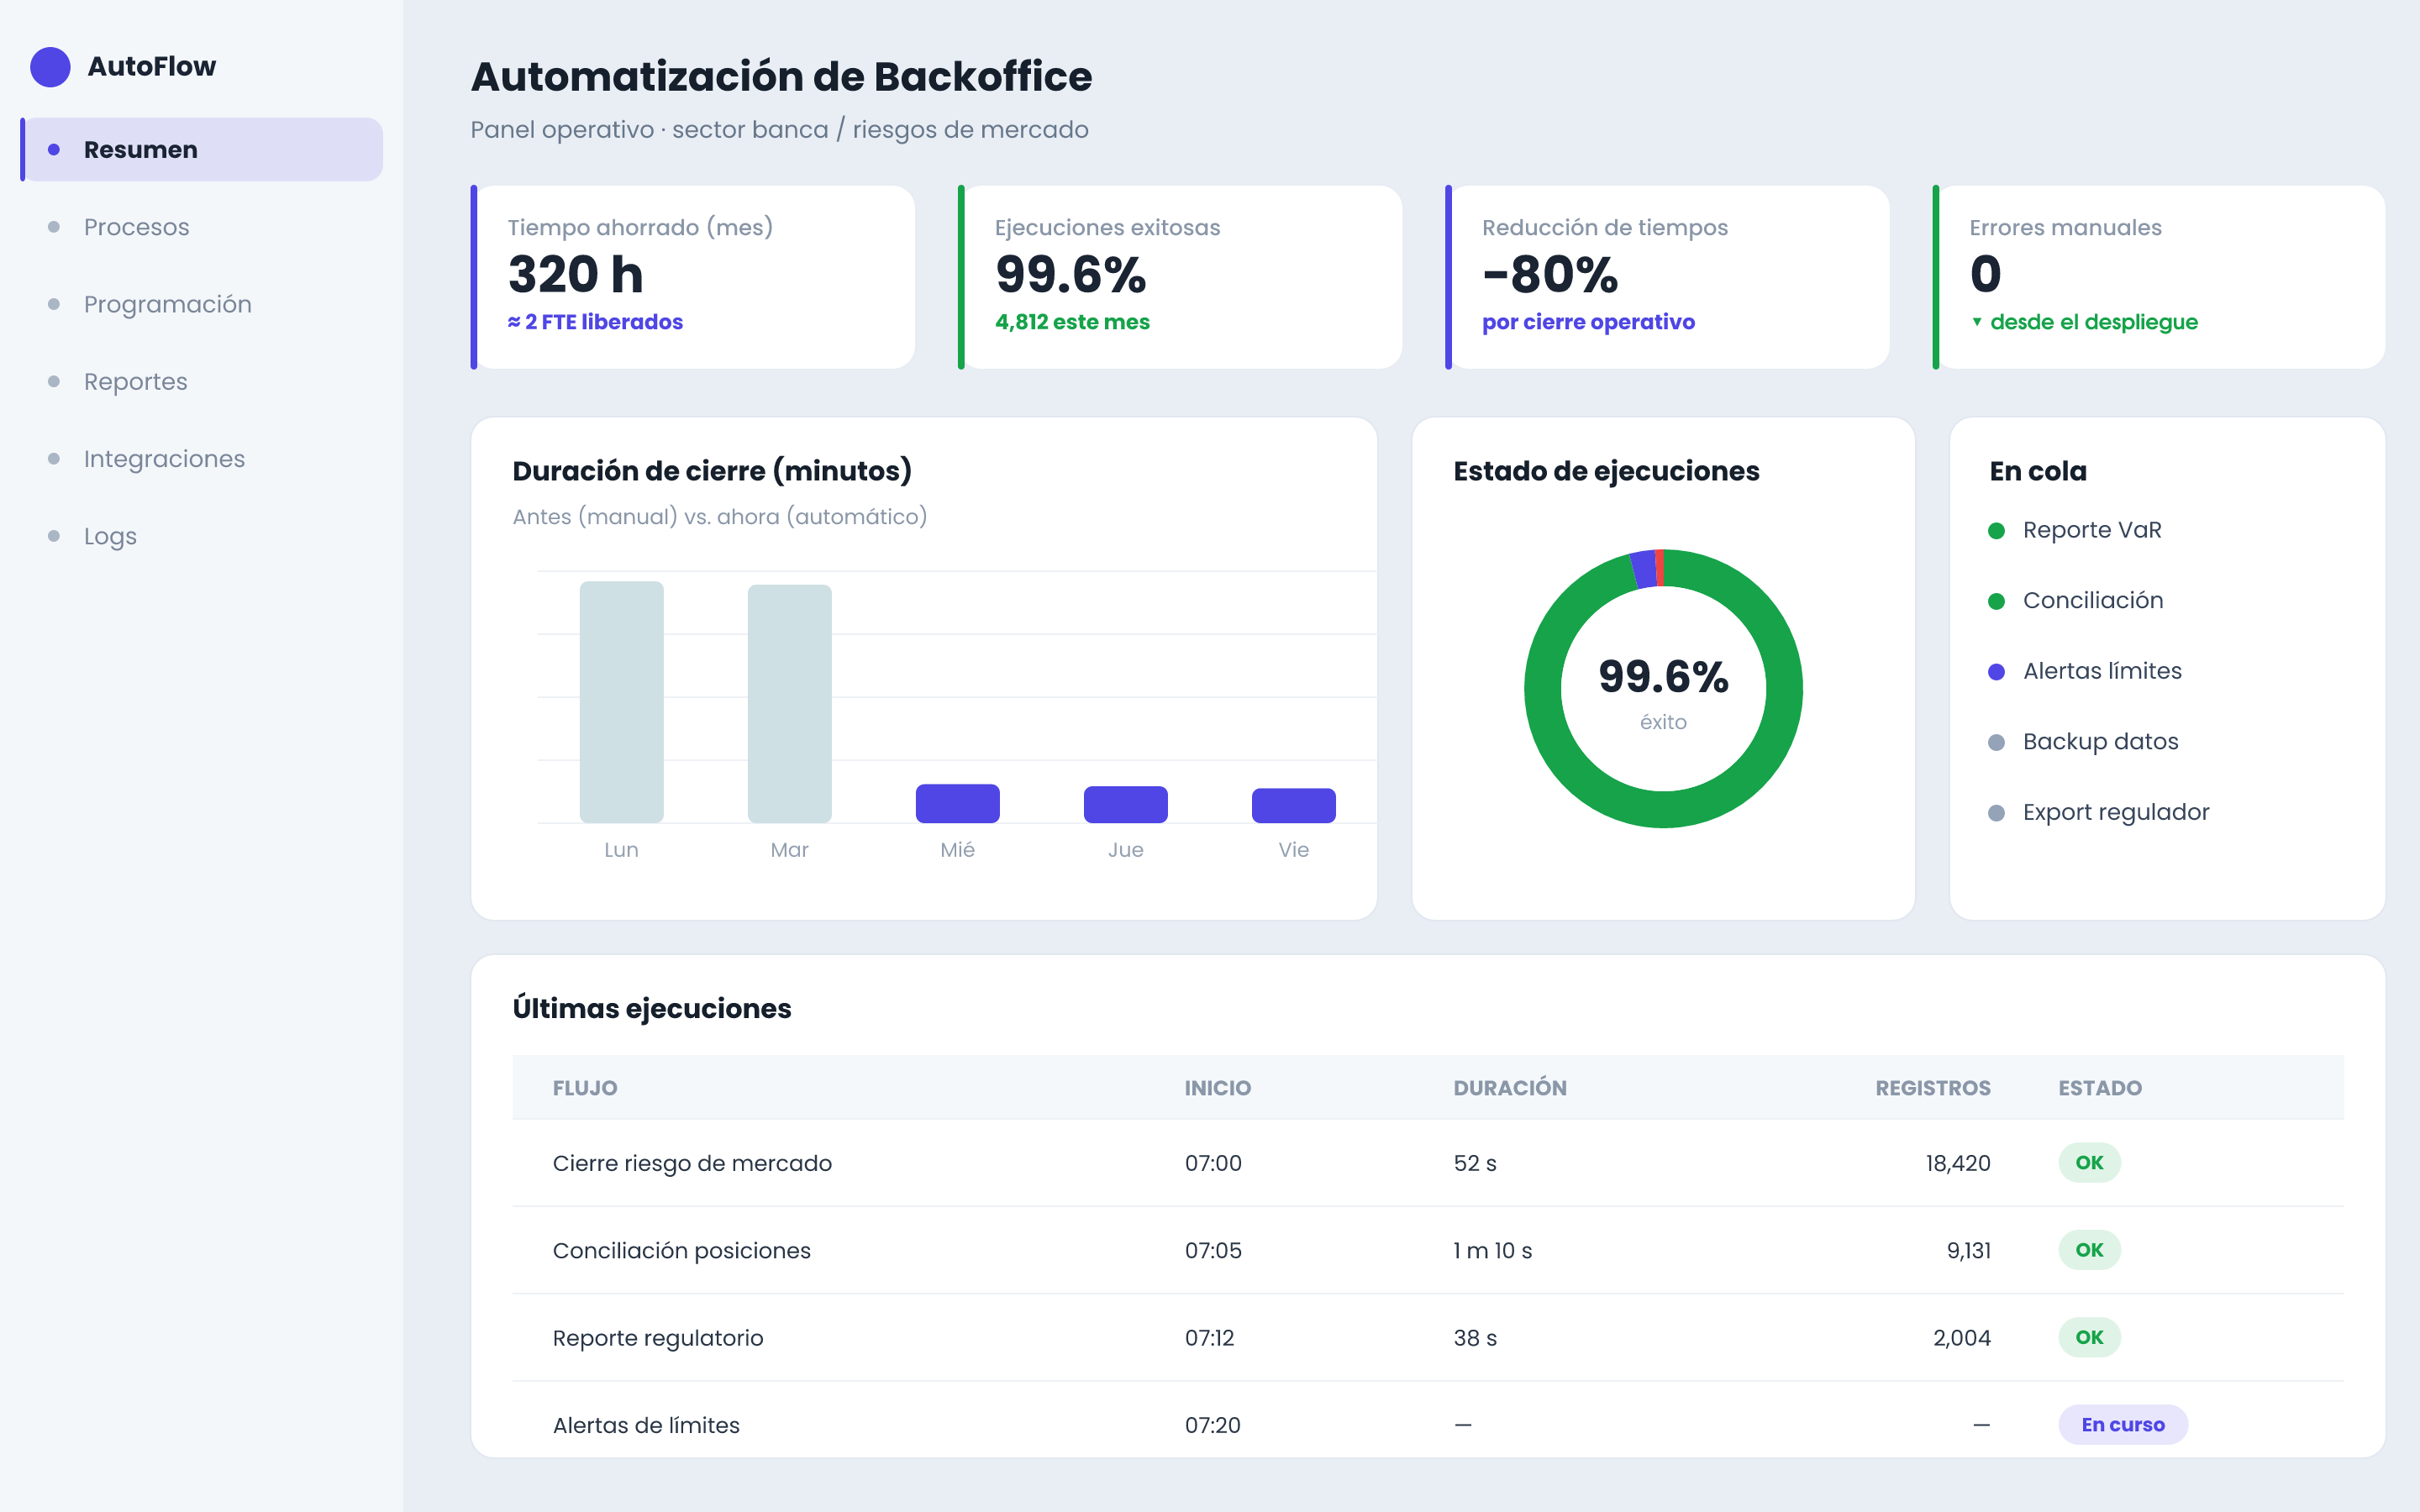
Task: Click the Mar bar in the chart
Action: 789,704
